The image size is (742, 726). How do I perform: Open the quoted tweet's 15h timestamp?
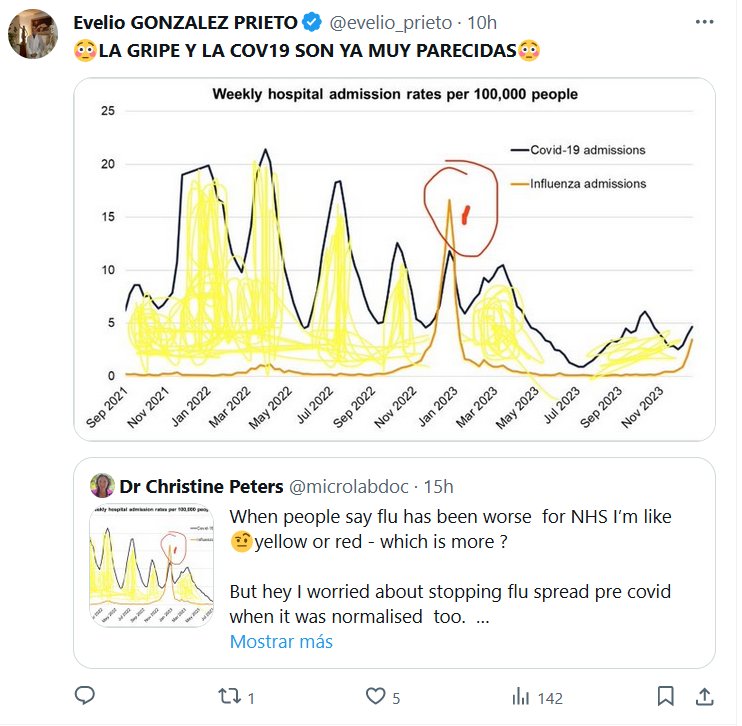[437, 487]
